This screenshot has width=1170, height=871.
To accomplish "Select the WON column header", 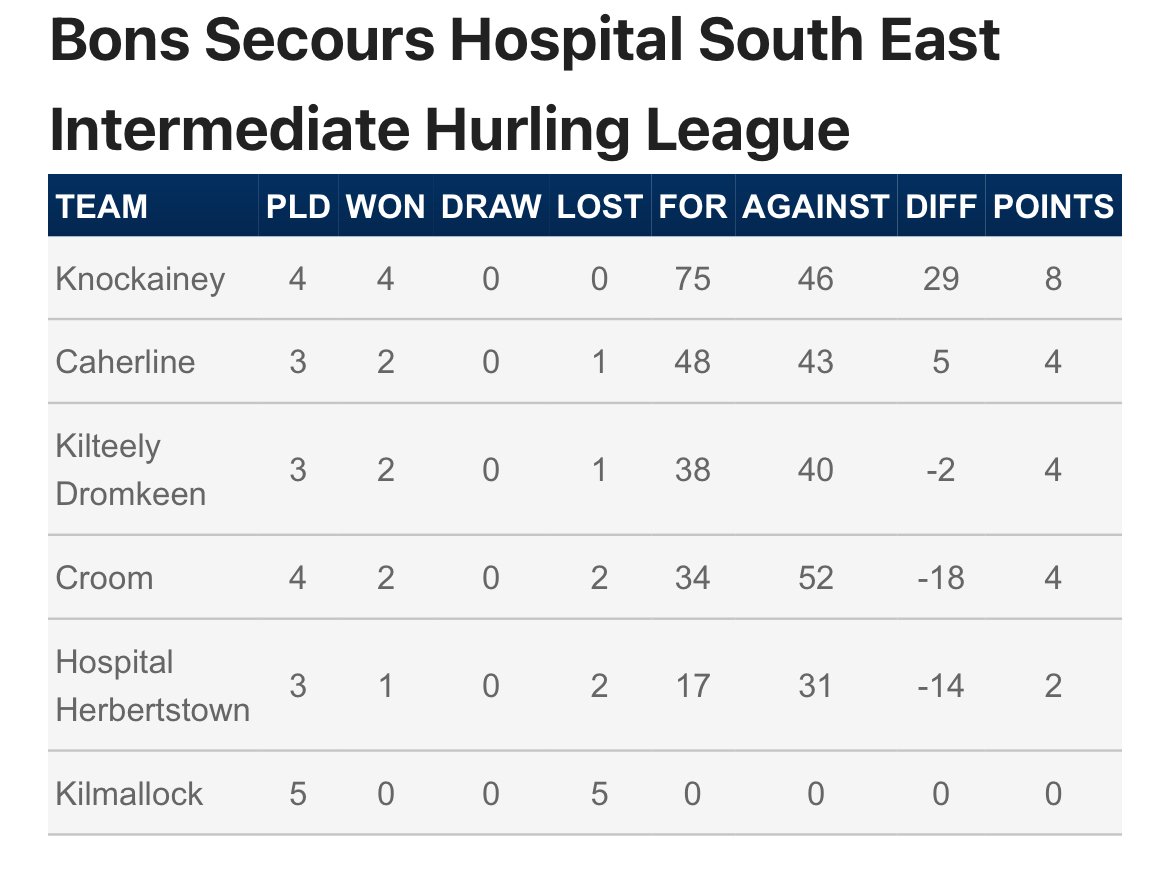I will pyautogui.click(x=385, y=206).
